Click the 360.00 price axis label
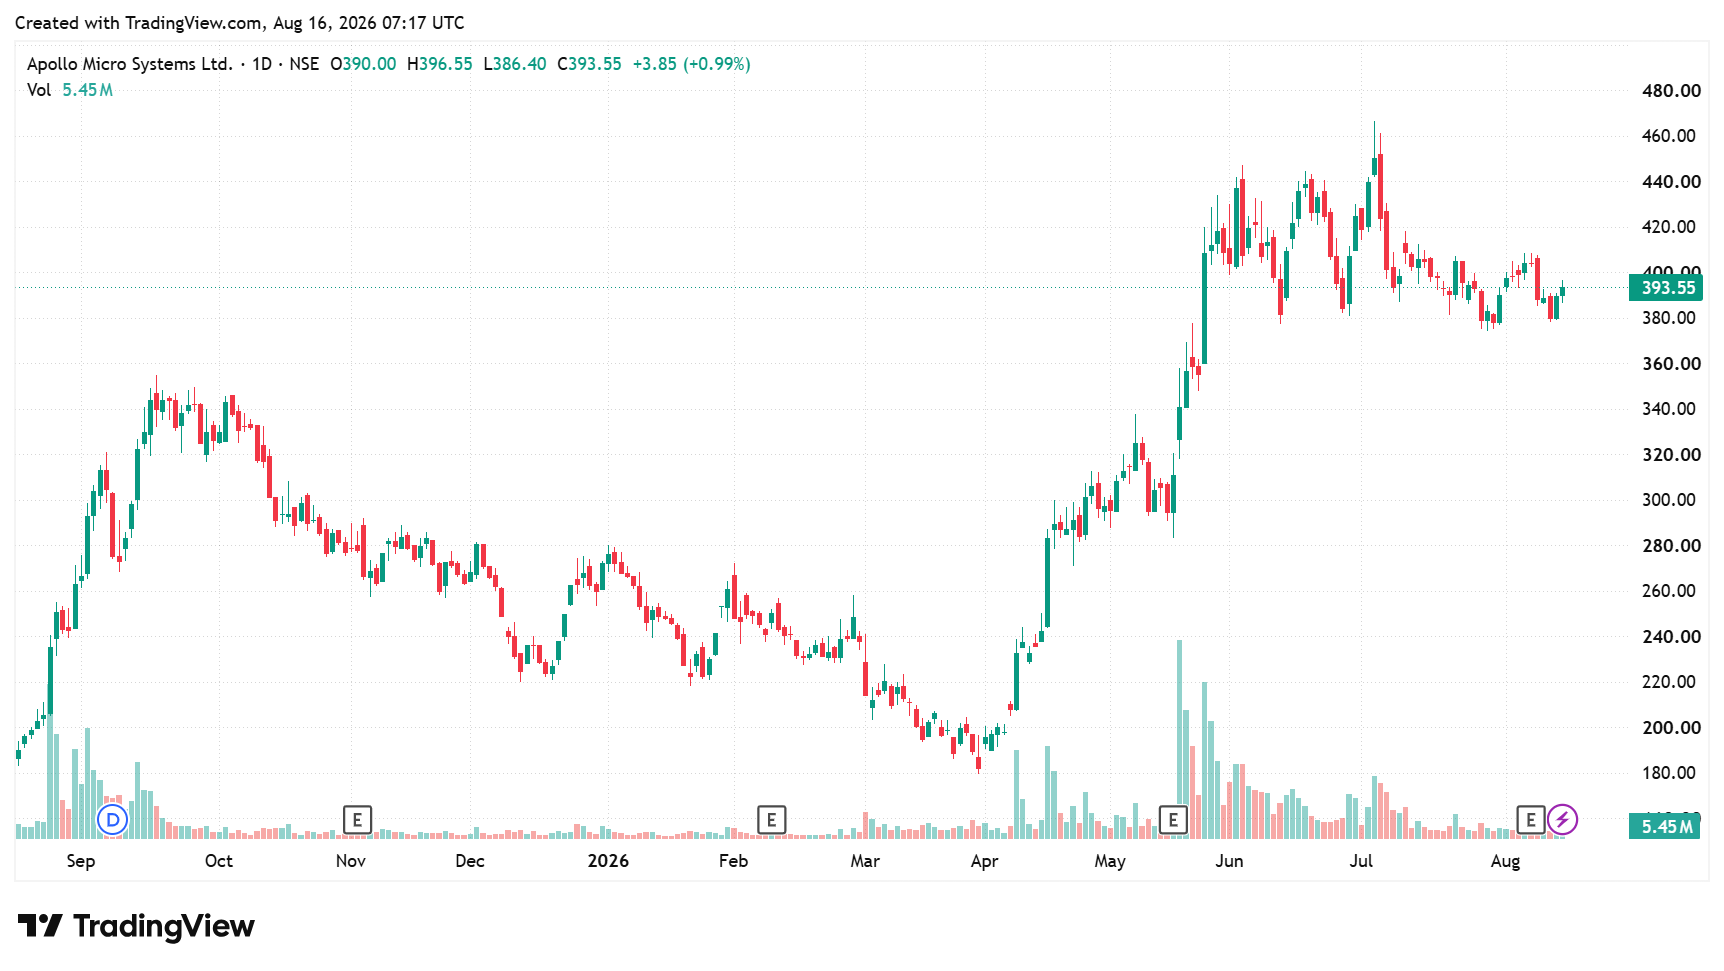 pyautogui.click(x=1671, y=364)
